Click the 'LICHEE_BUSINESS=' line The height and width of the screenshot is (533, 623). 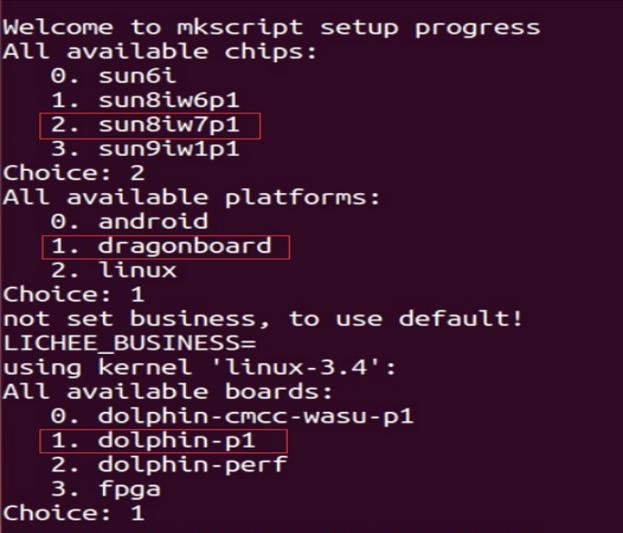pos(130,343)
